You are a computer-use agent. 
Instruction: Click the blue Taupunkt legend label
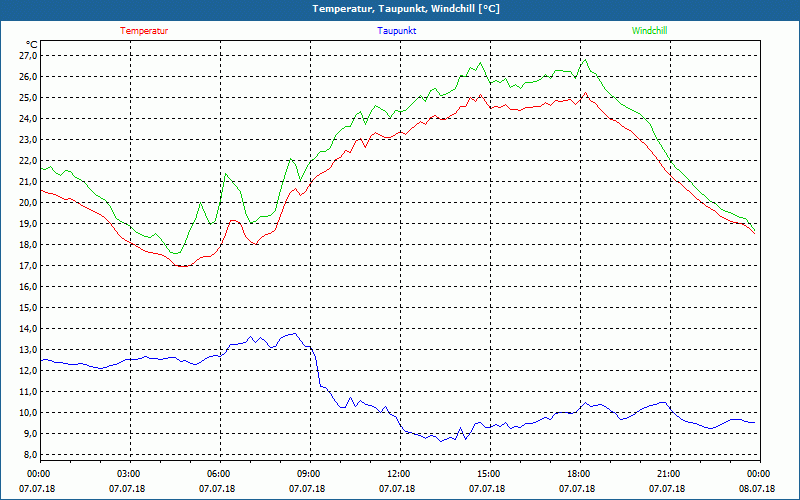click(396, 31)
